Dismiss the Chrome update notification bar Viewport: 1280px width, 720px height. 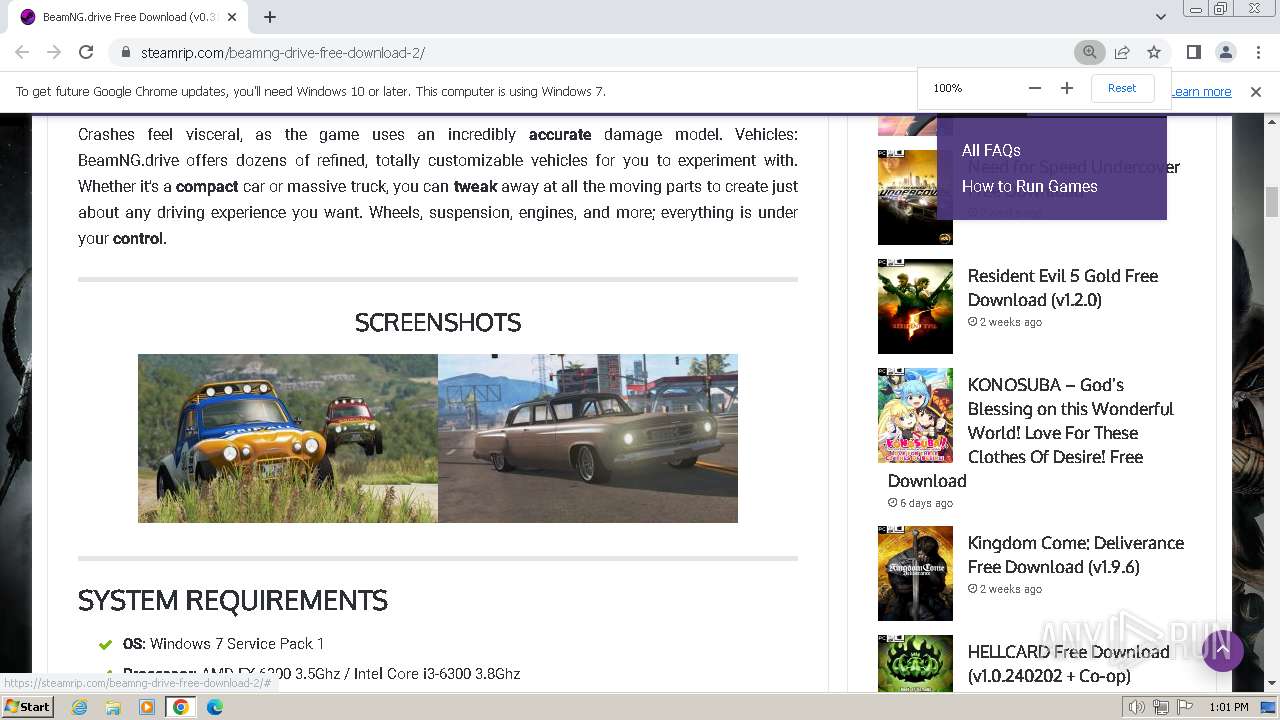point(1256,91)
